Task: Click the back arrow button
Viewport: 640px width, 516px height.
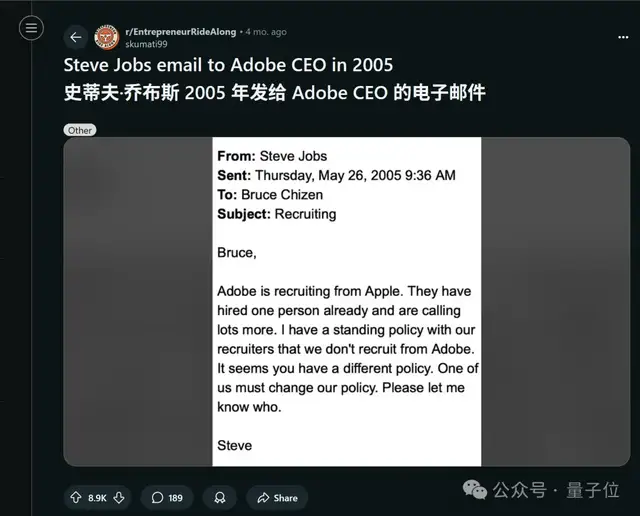Action: [x=75, y=38]
